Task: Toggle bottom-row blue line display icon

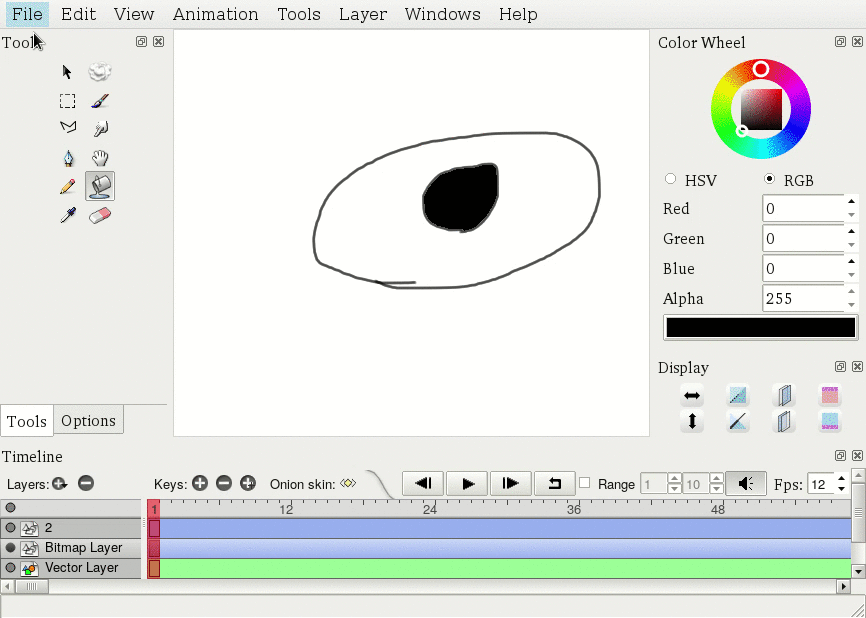Action: pos(738,422)
